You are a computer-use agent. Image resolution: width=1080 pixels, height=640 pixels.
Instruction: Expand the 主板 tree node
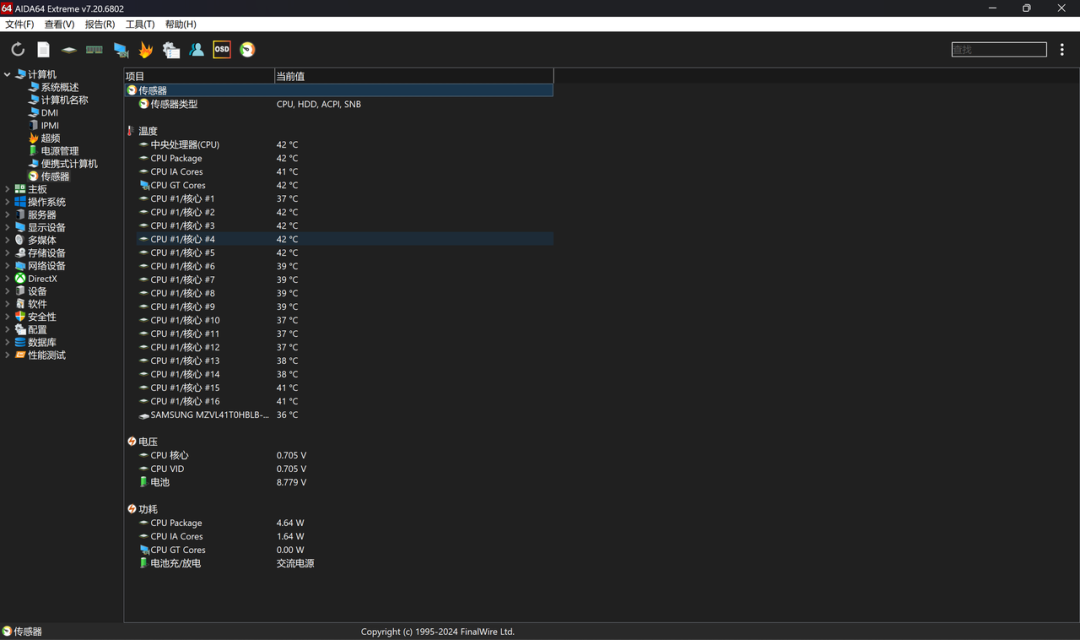coord(7,189)
